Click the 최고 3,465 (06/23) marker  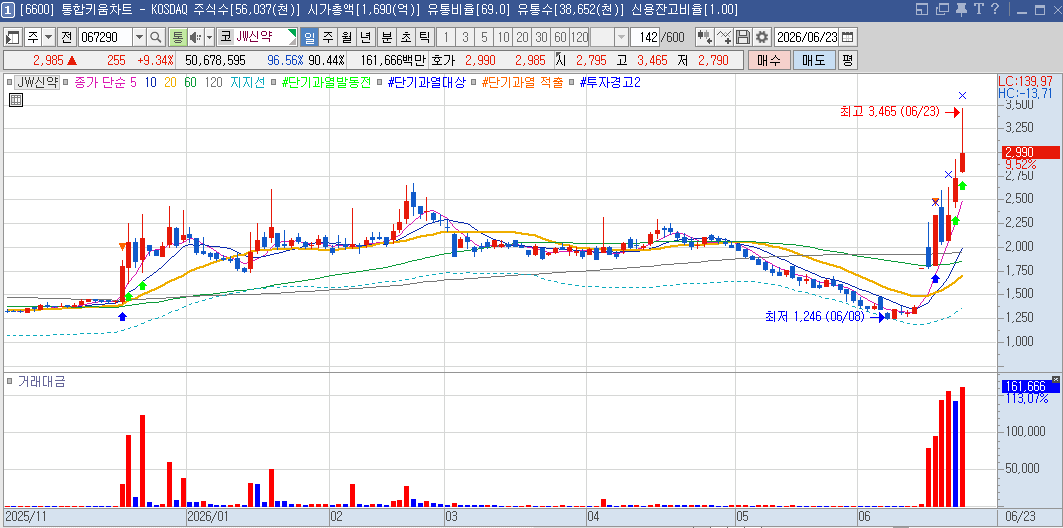pos(899,113)
